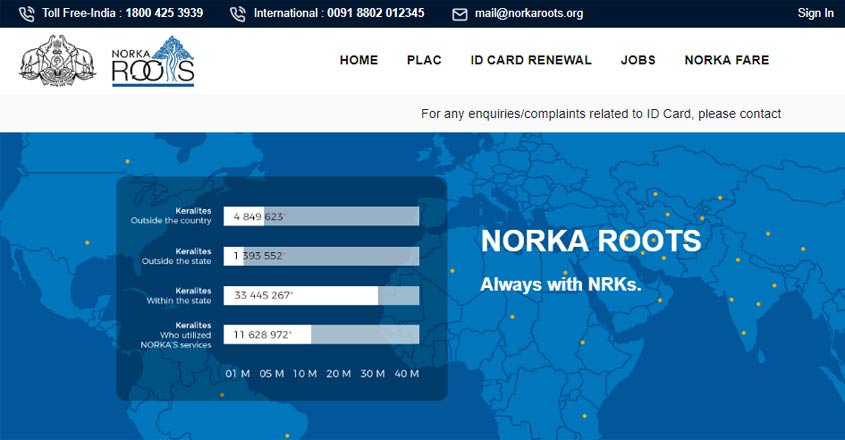Click the international phone icon
Viewport: 845px width, 440px height.
[x=237, y=14]
